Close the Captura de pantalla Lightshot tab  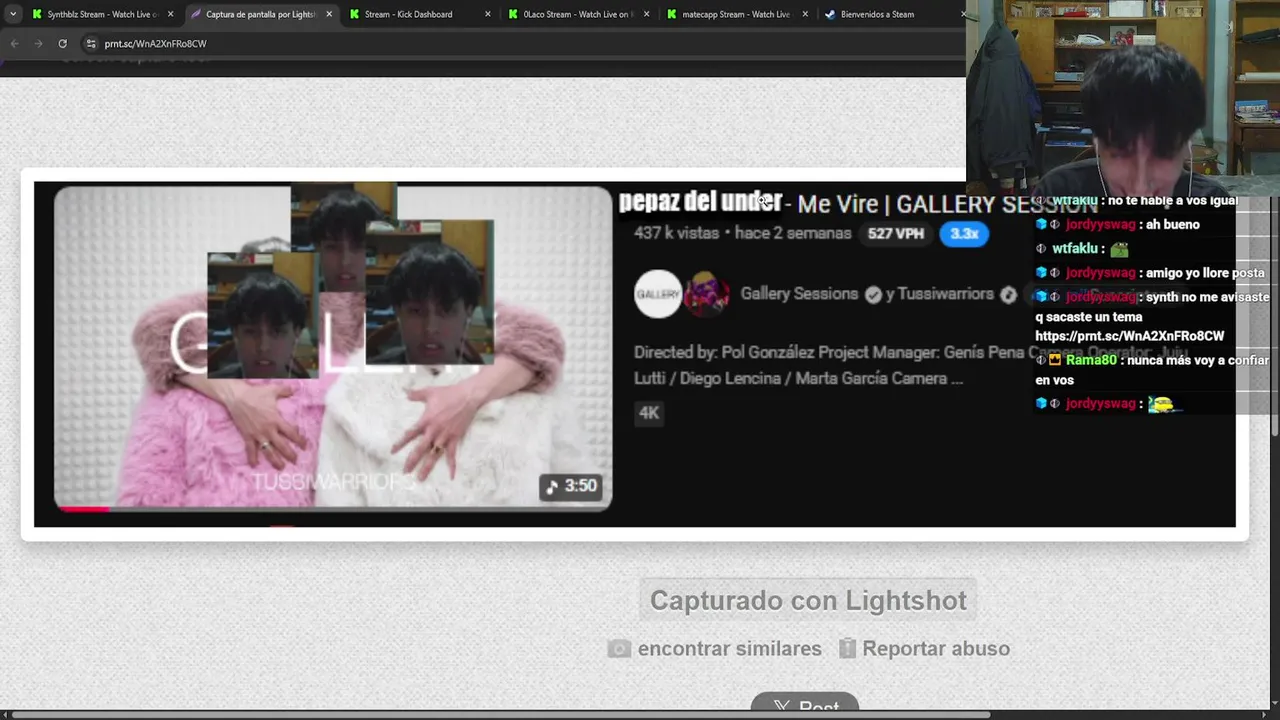click(x=329, y=14)
